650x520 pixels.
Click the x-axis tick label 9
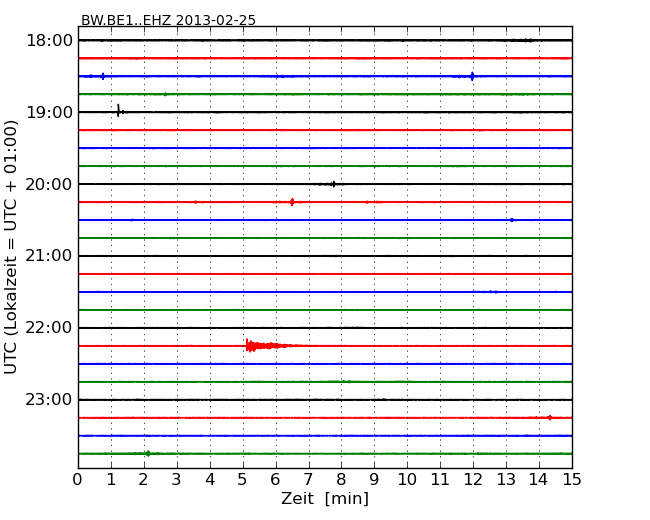pos(374,479)
